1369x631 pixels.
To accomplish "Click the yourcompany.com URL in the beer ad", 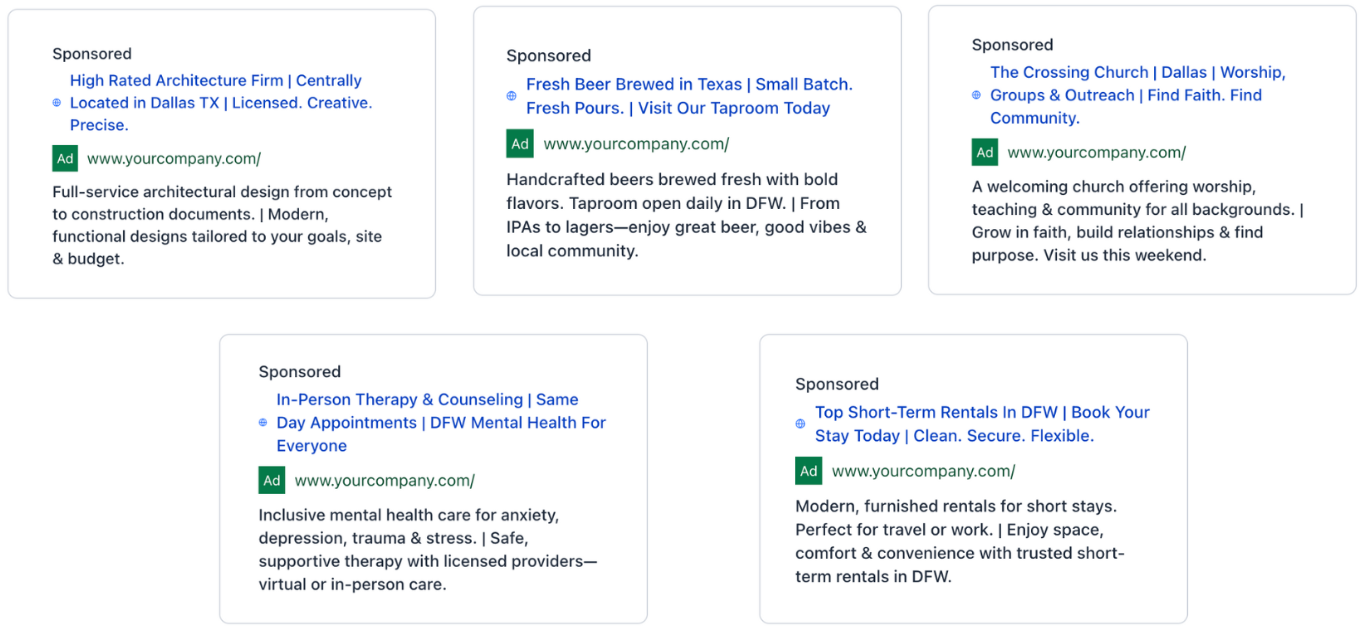I will coord(636,144).
